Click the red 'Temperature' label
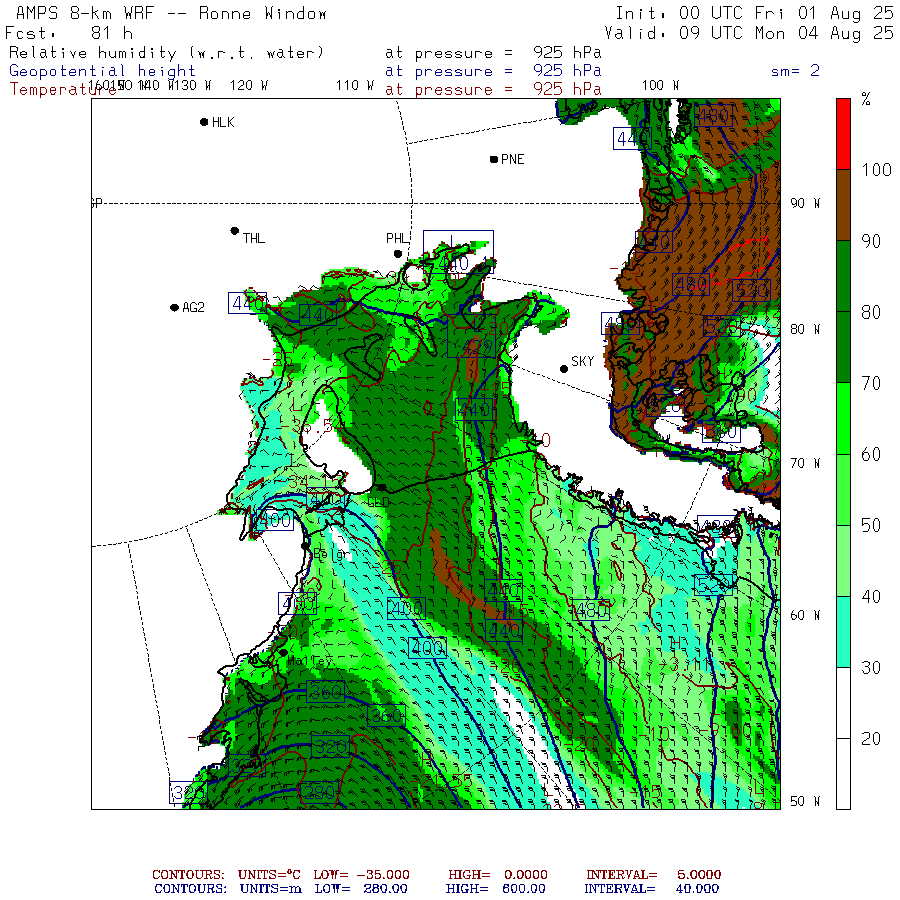 pyautogui.click(x=63, y=90)
